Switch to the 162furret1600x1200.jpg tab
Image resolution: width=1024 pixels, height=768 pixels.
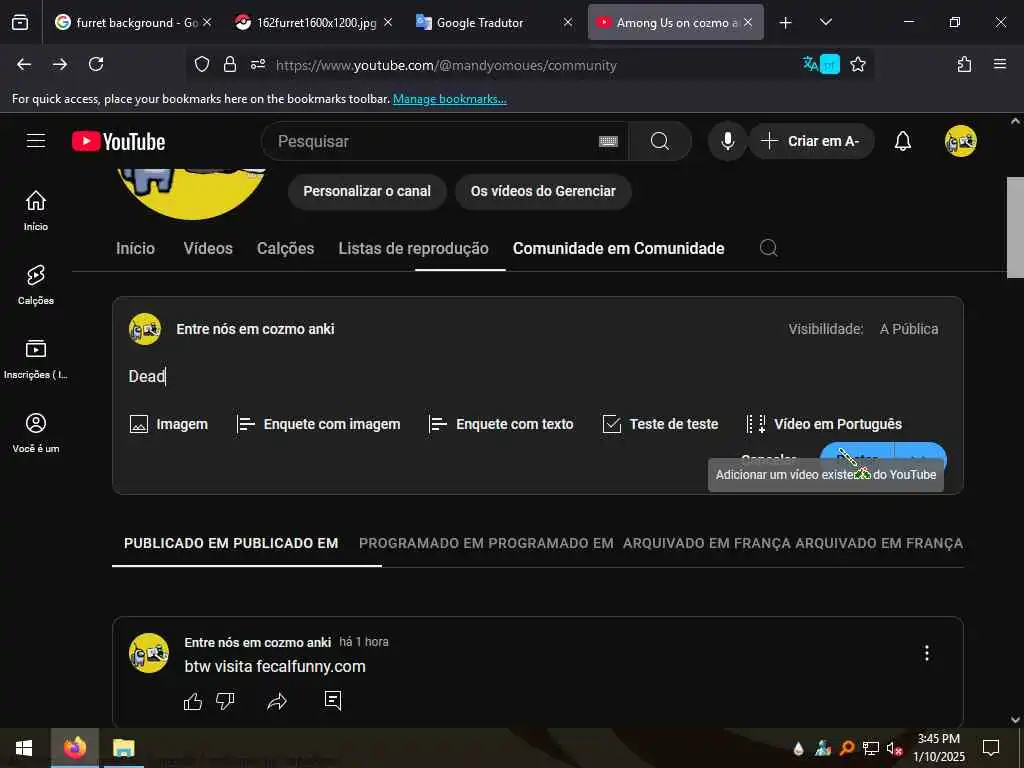313,22
